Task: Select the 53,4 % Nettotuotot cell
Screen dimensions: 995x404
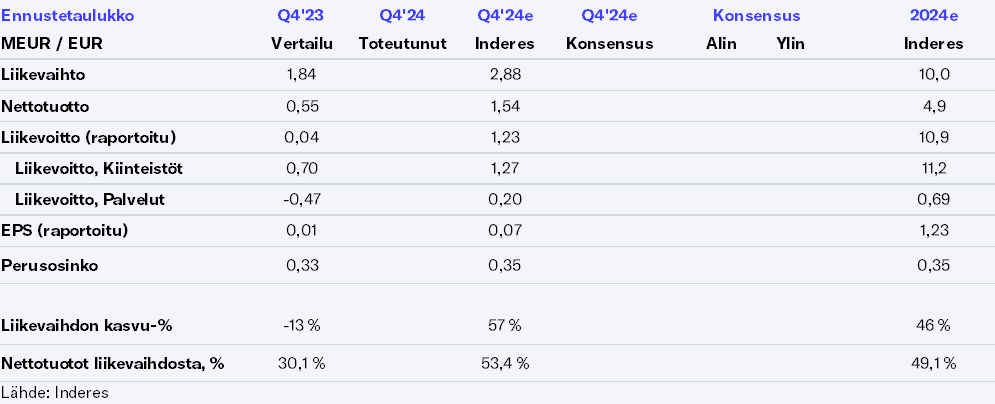Action: coord(504,363)
